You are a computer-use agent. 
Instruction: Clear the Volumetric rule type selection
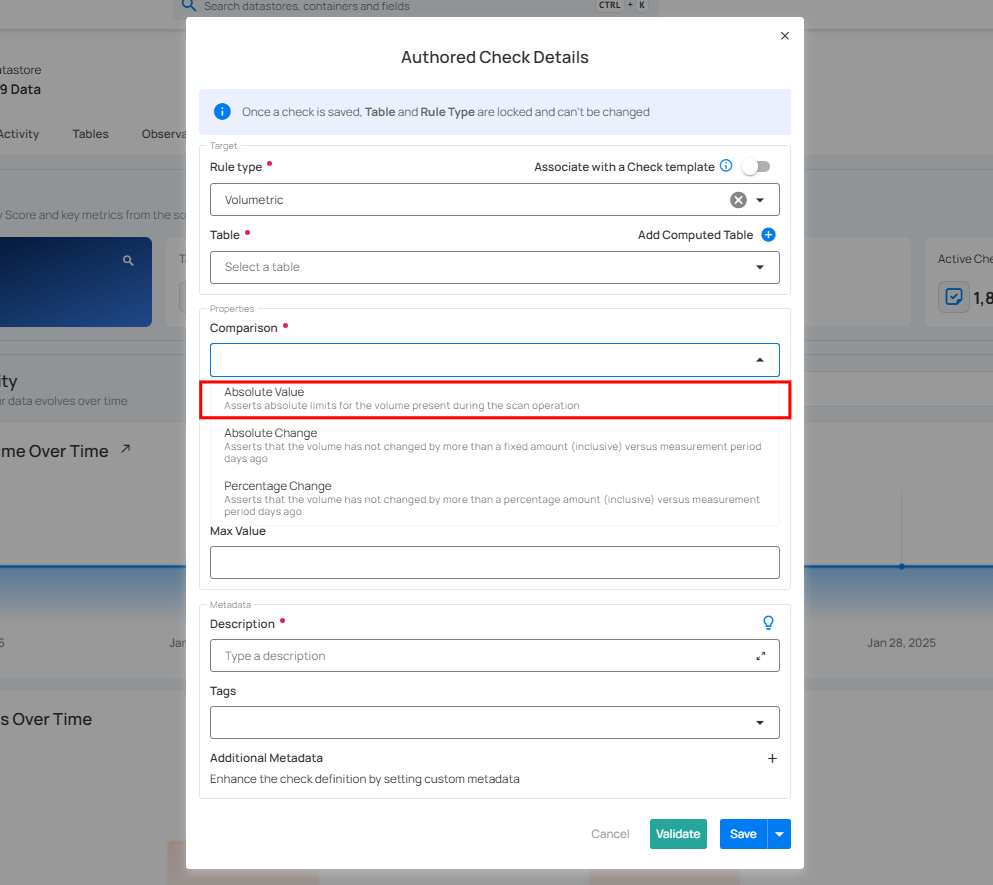coord(738,200)
